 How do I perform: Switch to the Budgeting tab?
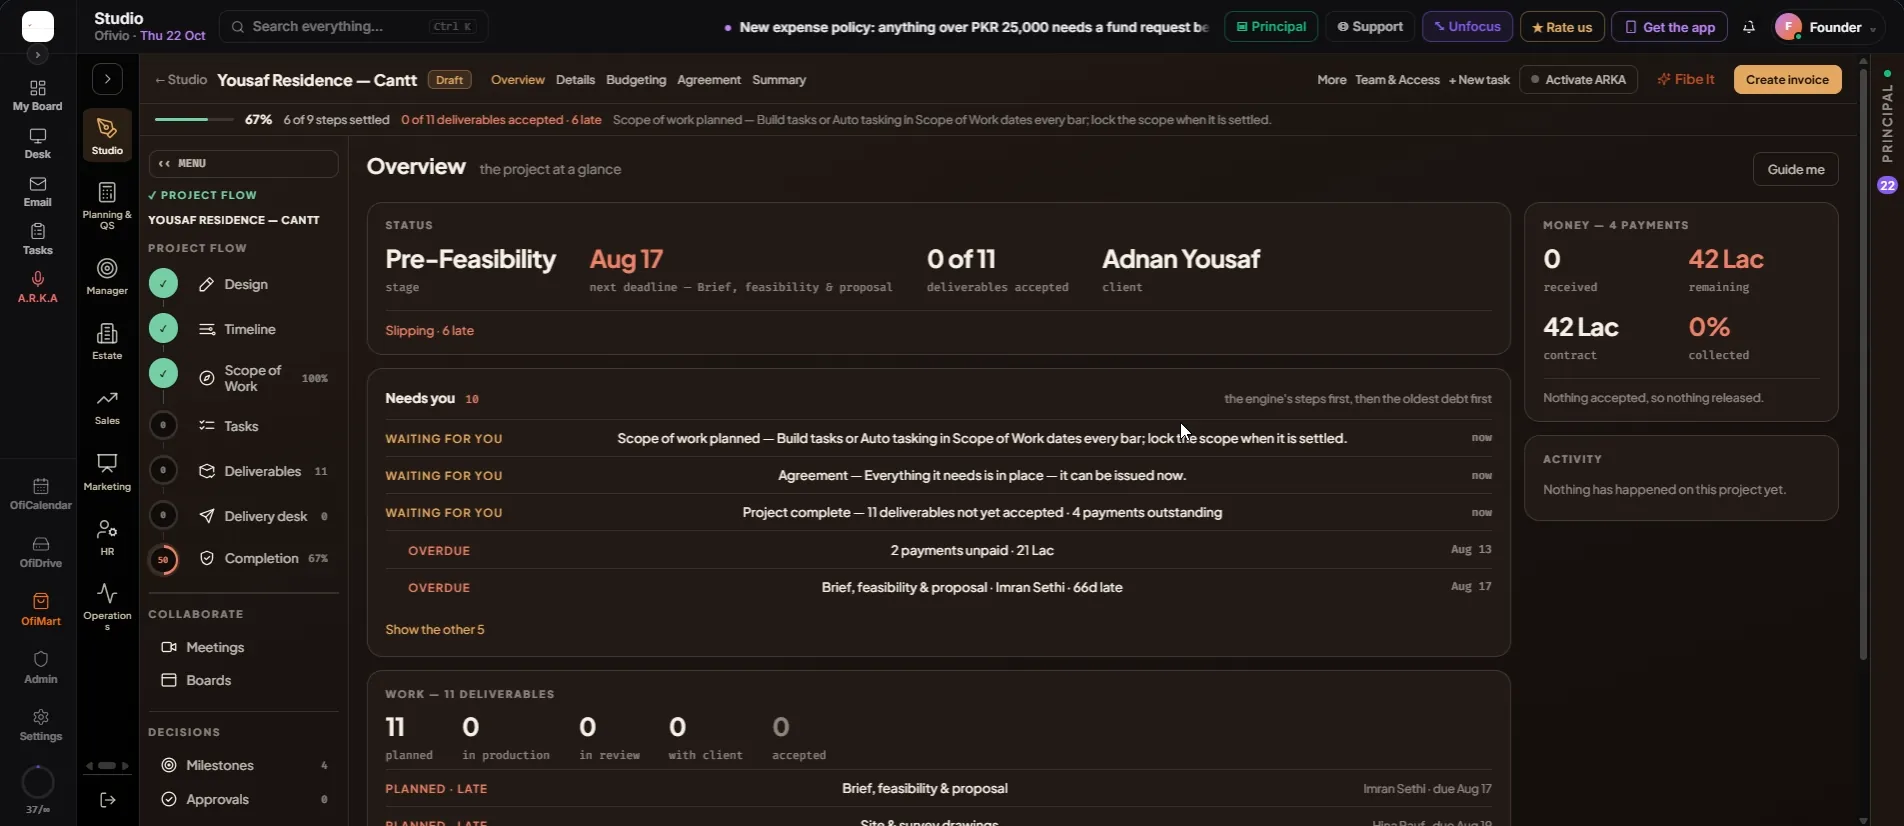point(636,80)
